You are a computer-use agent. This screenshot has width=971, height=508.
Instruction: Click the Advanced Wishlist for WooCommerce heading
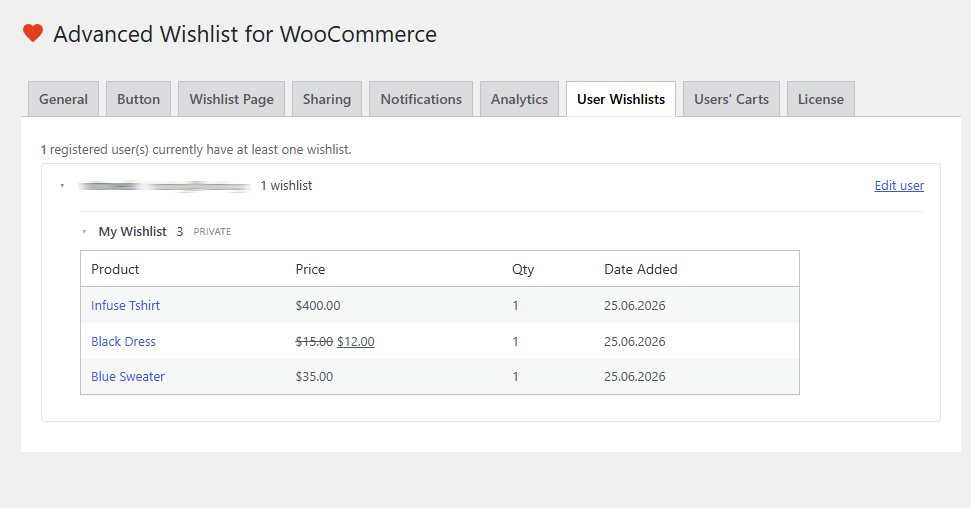pyautogui.click(x=245, y=34)
